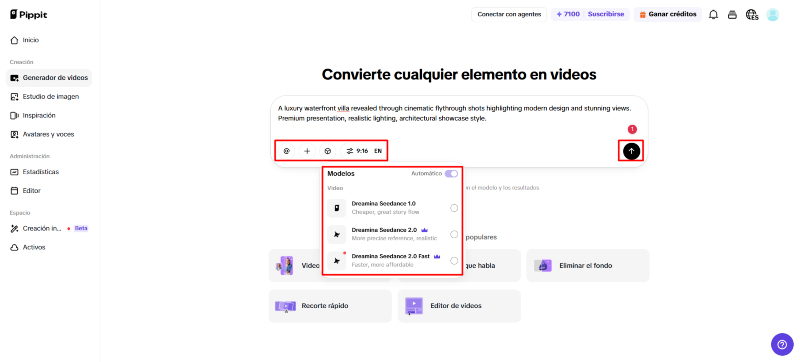
Task: Click the Dreamina Seedance 1.0 model icon
Action: click(x=337, y=208)
